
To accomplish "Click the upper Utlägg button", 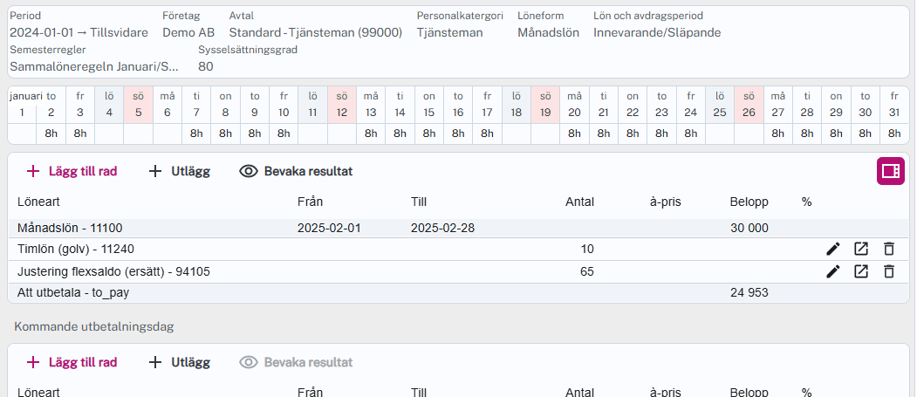I will 179,171.
